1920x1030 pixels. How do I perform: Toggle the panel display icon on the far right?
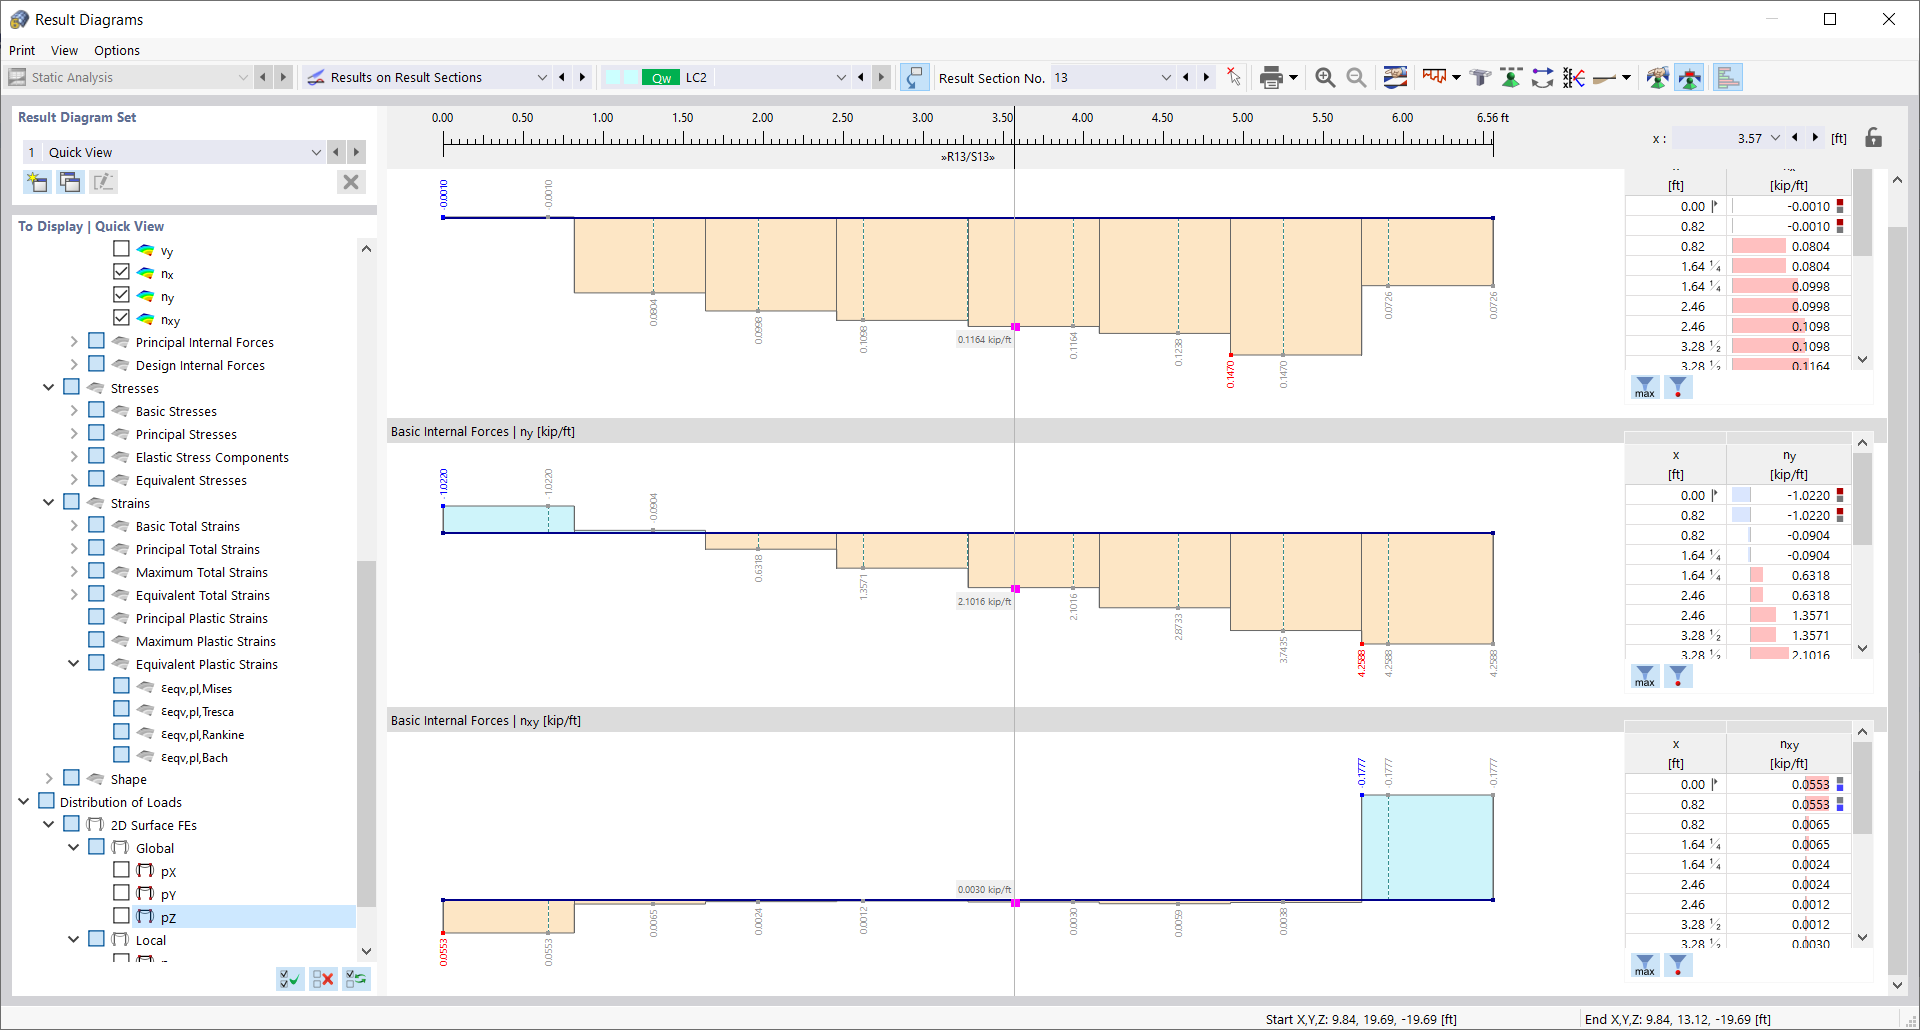click(1727, 77)
